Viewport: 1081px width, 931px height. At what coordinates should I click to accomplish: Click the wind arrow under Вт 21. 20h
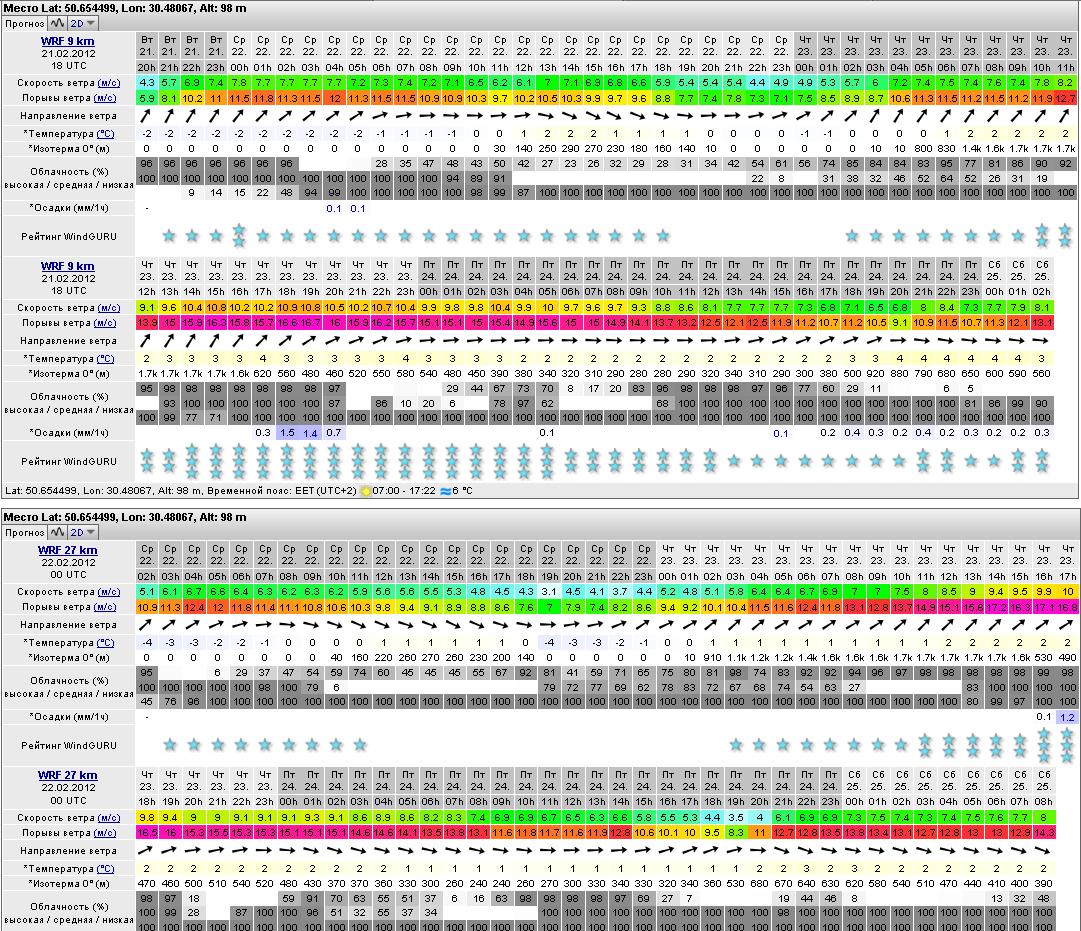click(147, 116)
